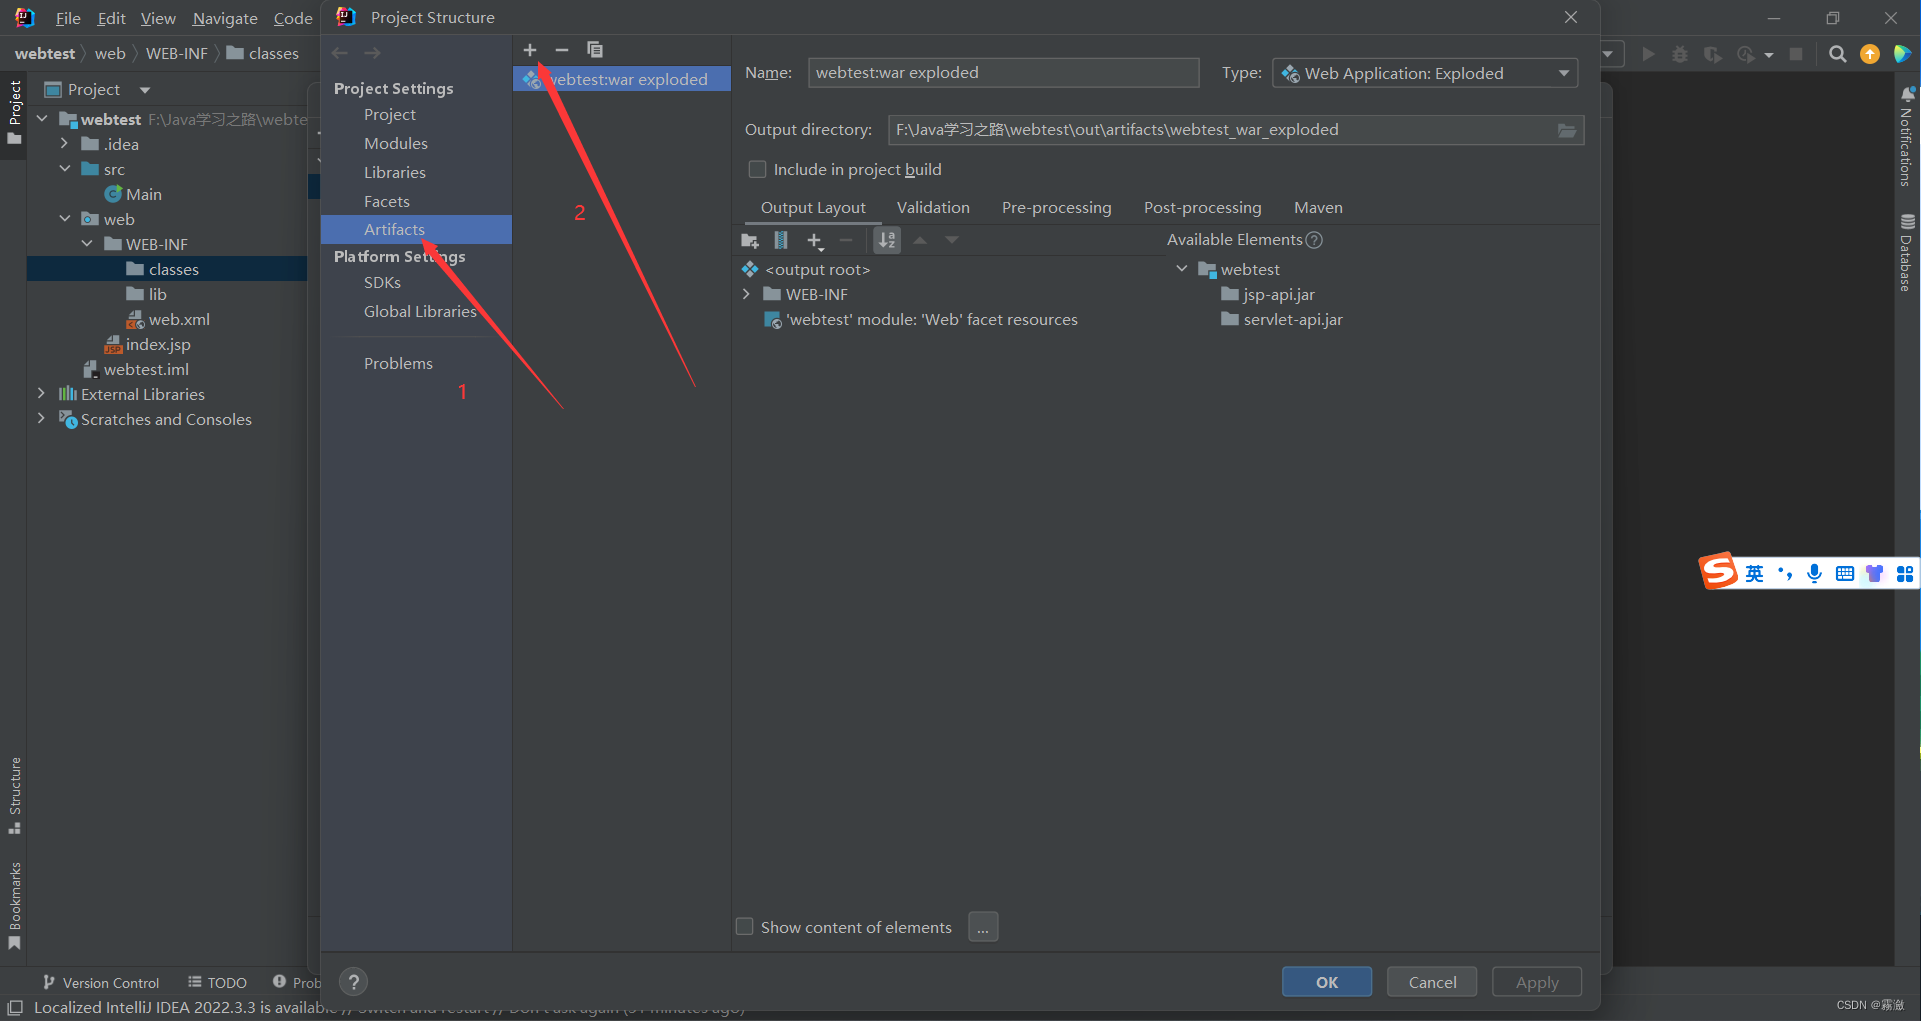Toggle Sogou voice input microphone
This screenshot has height=1021, width=1921.
[1814, 573]
